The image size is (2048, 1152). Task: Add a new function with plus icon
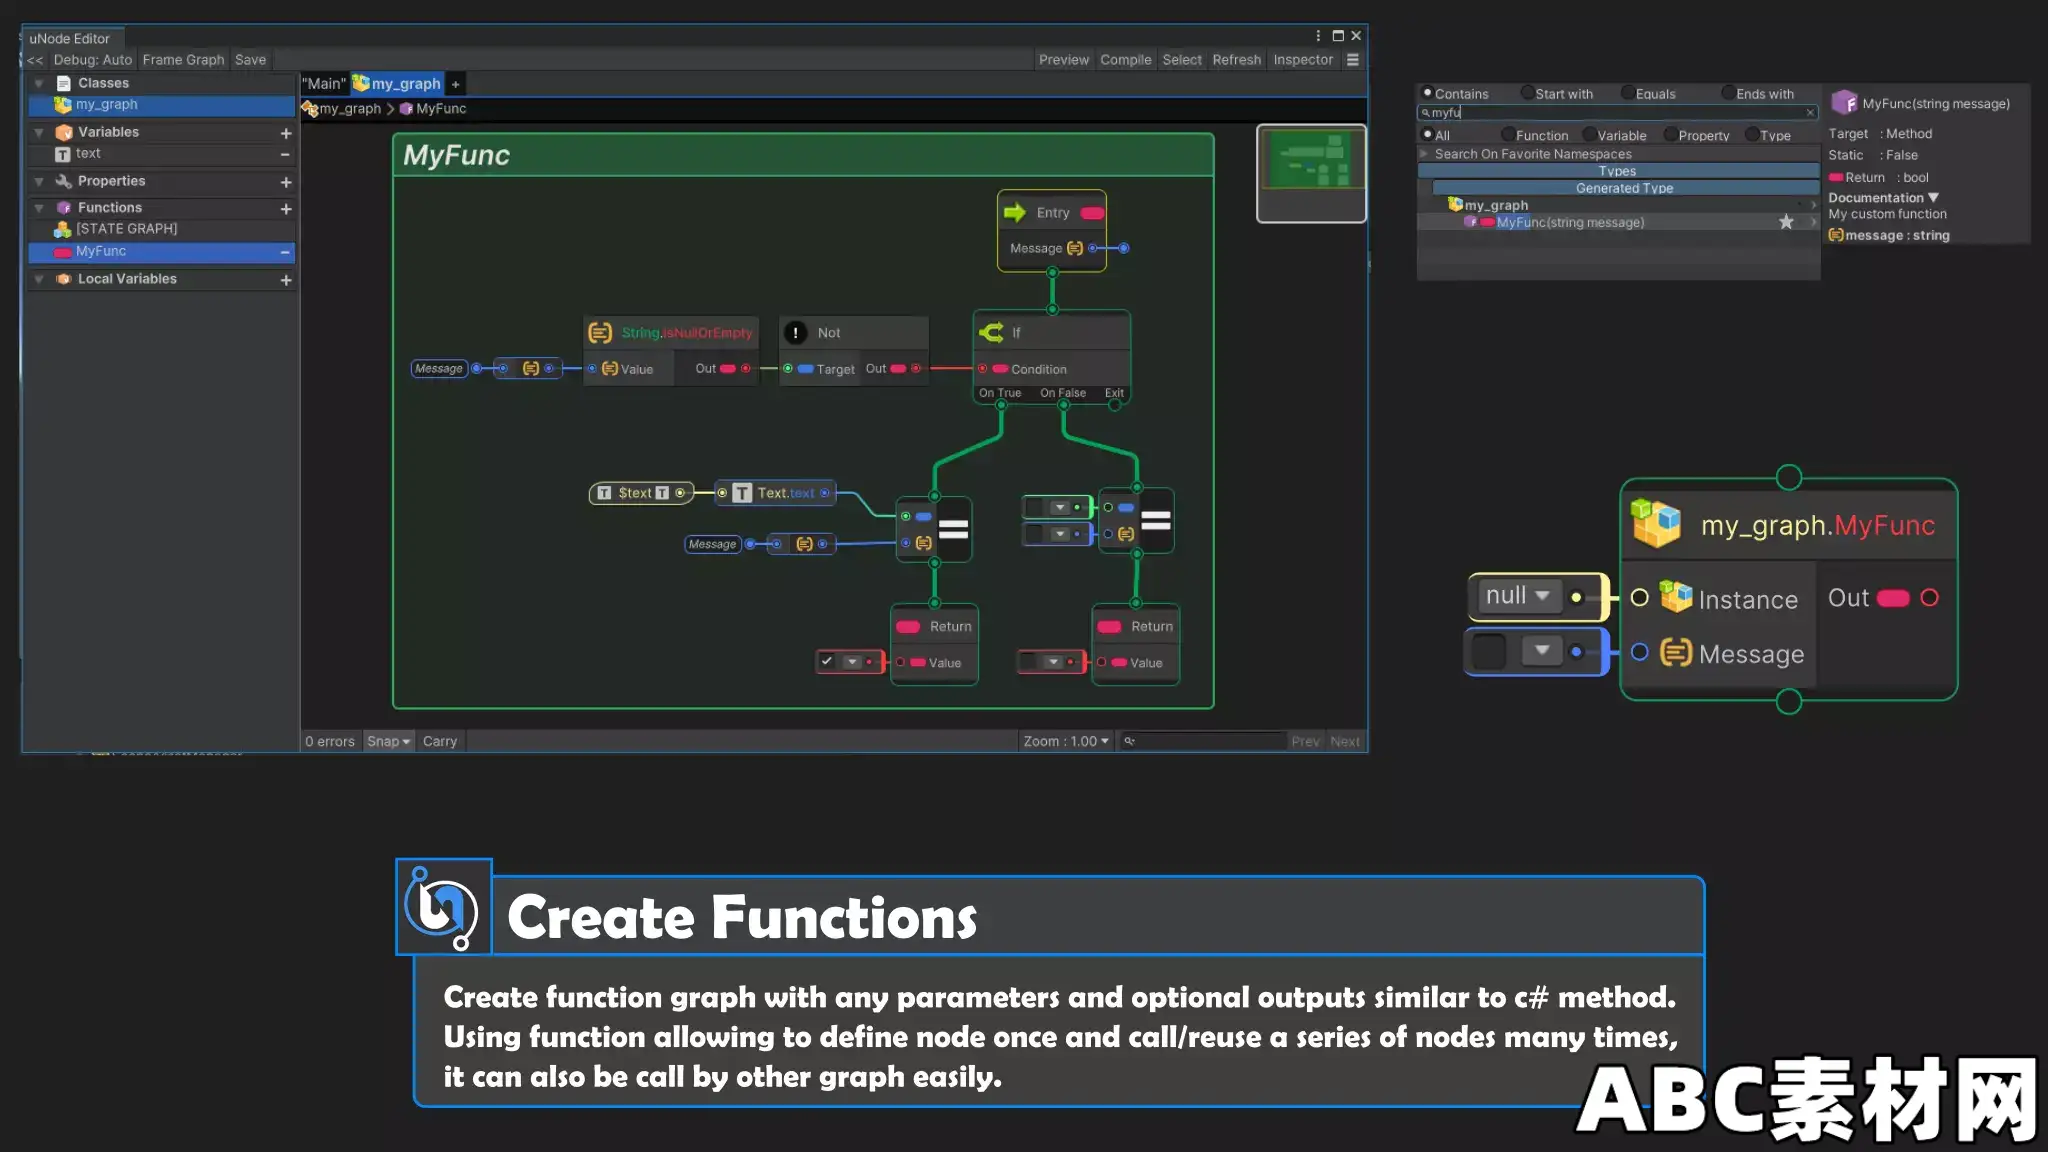point(286,209)
